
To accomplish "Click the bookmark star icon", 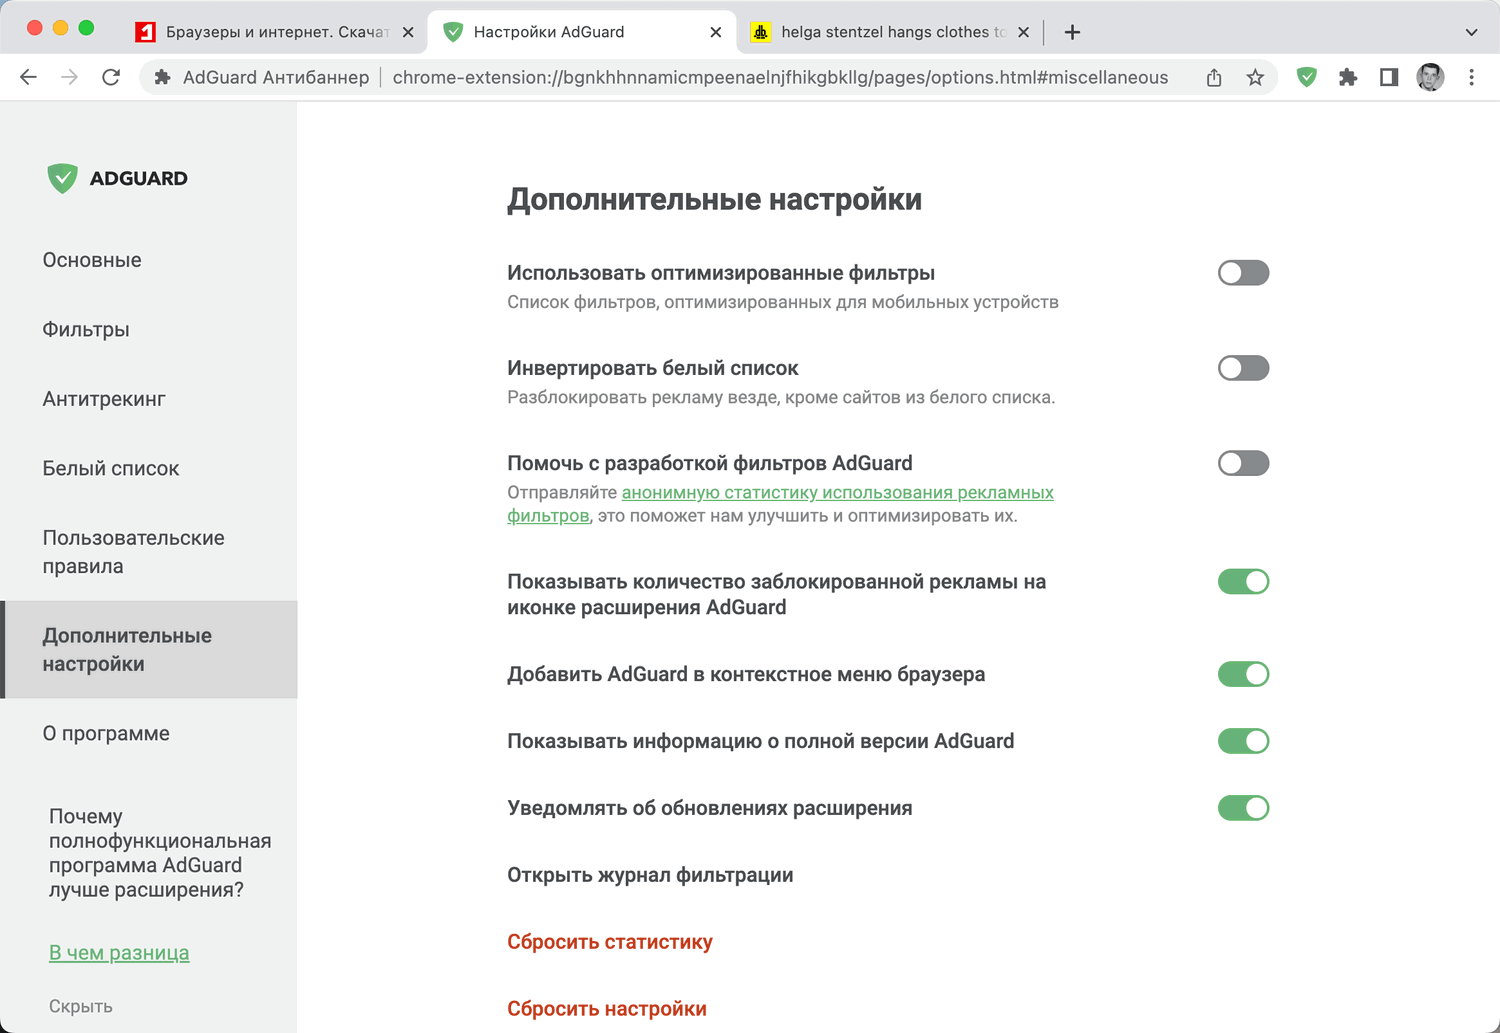I will pos(1255,77).
